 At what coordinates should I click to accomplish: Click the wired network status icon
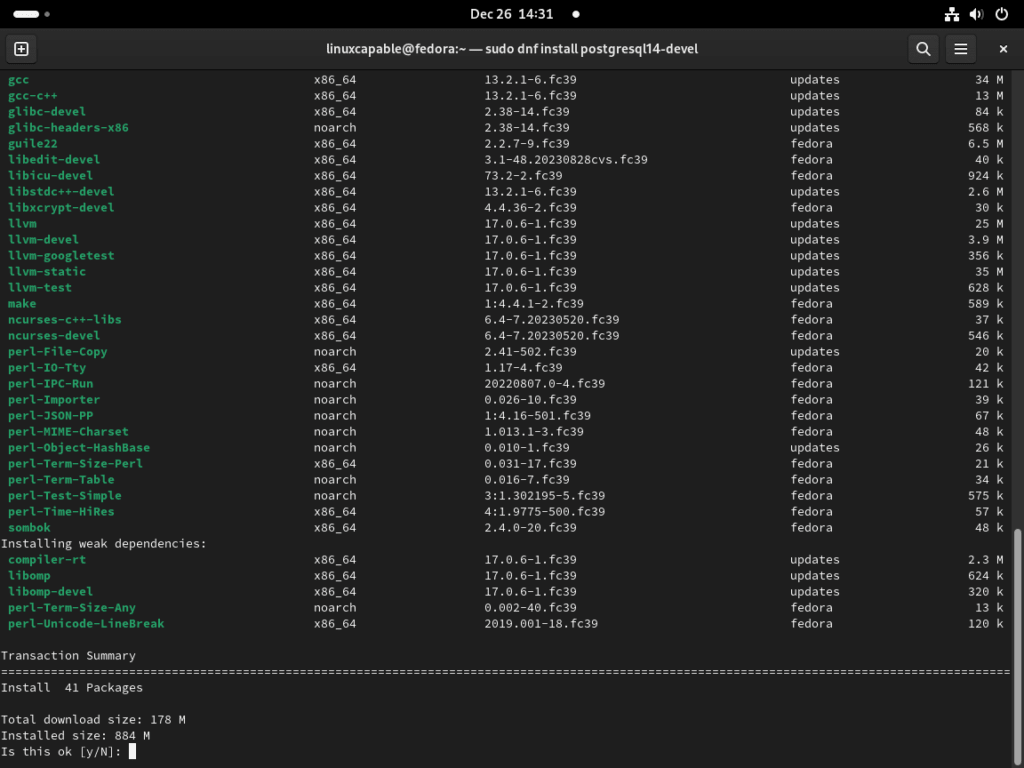(x=950, y=14)
